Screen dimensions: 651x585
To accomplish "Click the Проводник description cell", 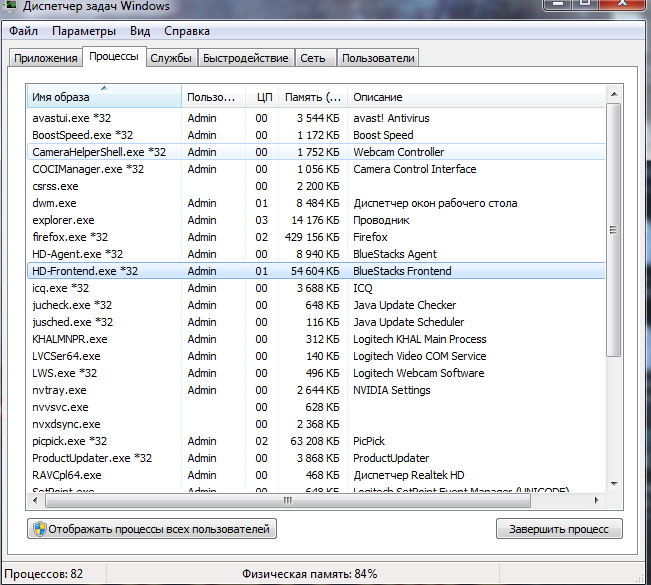I will pos(381,220).
